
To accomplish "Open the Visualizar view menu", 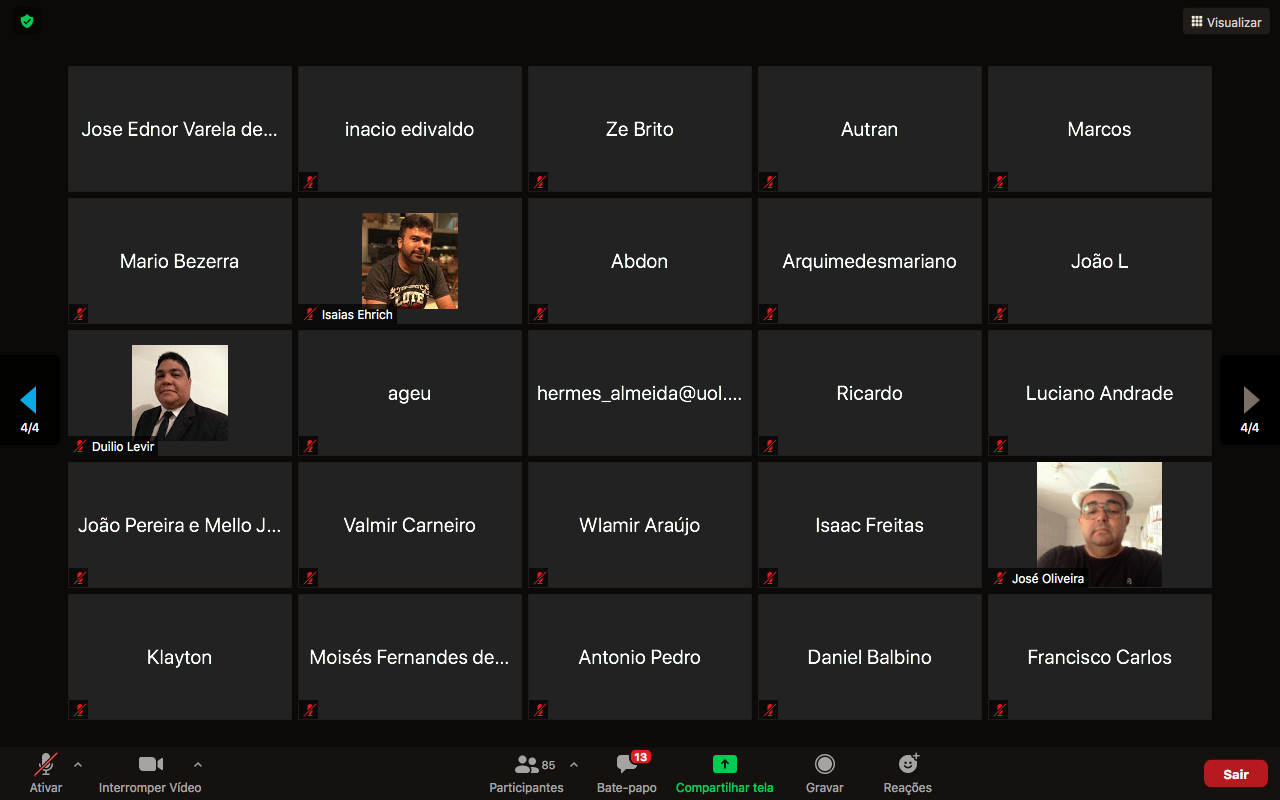I will 1226,22.
